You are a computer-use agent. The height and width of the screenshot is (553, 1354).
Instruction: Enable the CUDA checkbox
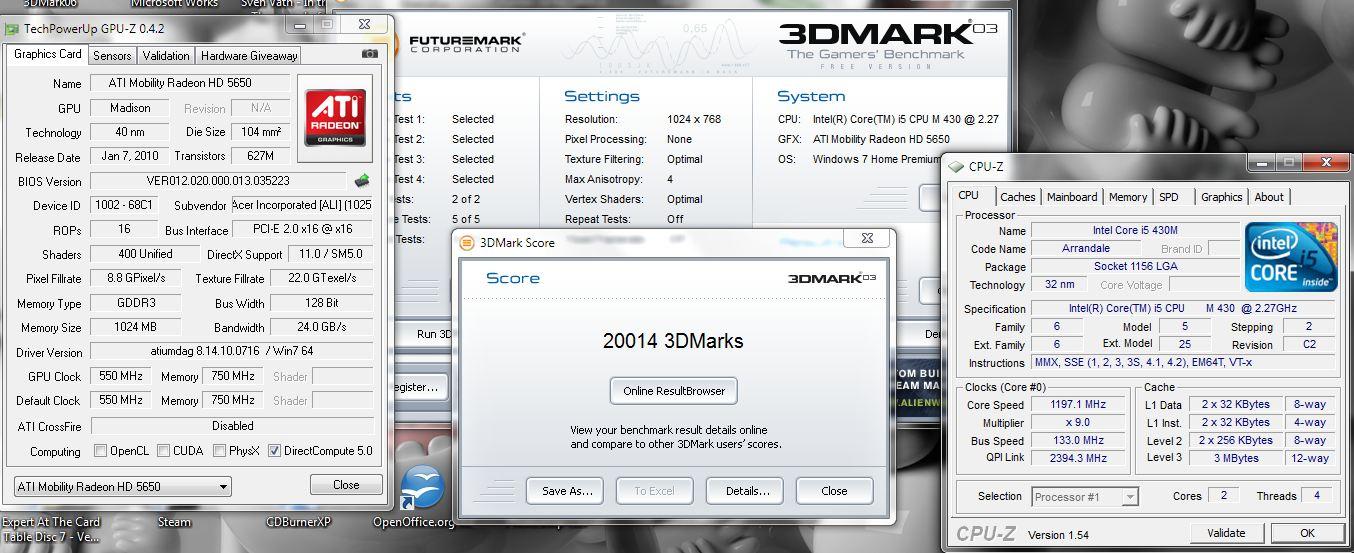(x=164, y=451)
